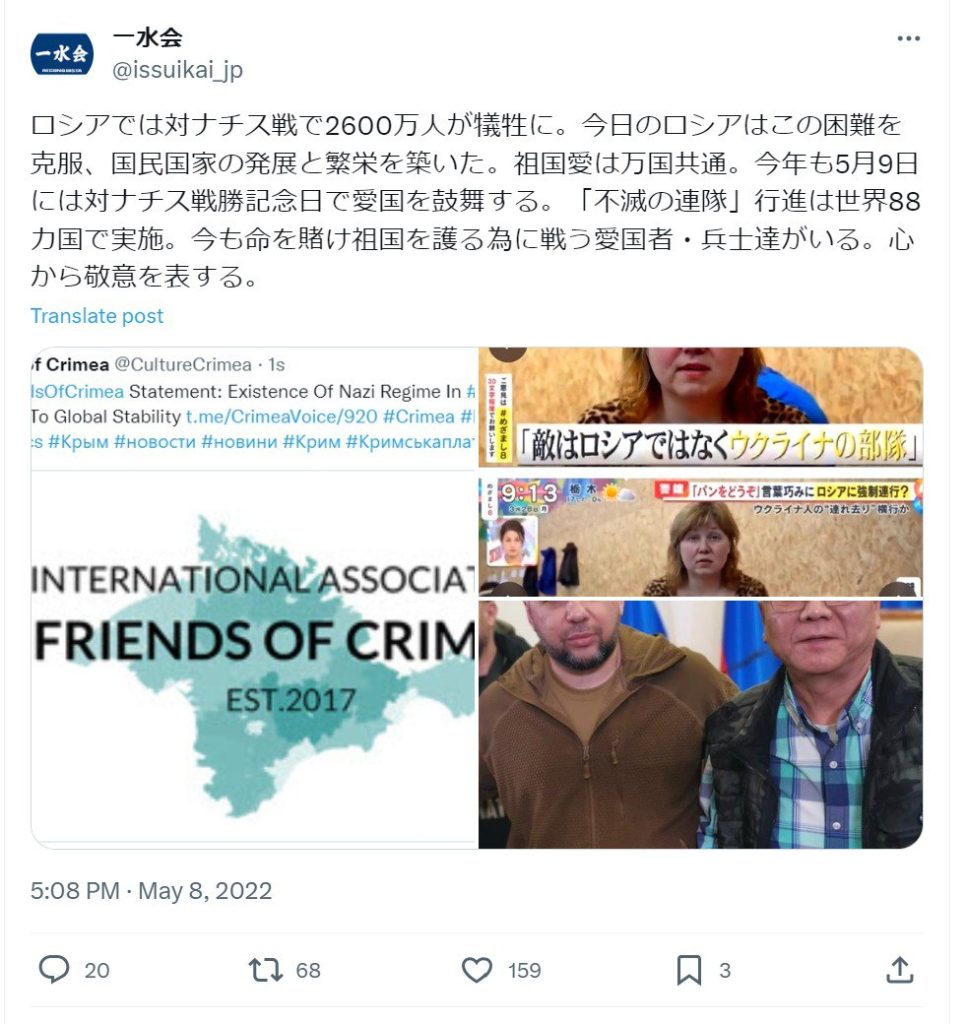Open the woman in leopard top image

701,407
